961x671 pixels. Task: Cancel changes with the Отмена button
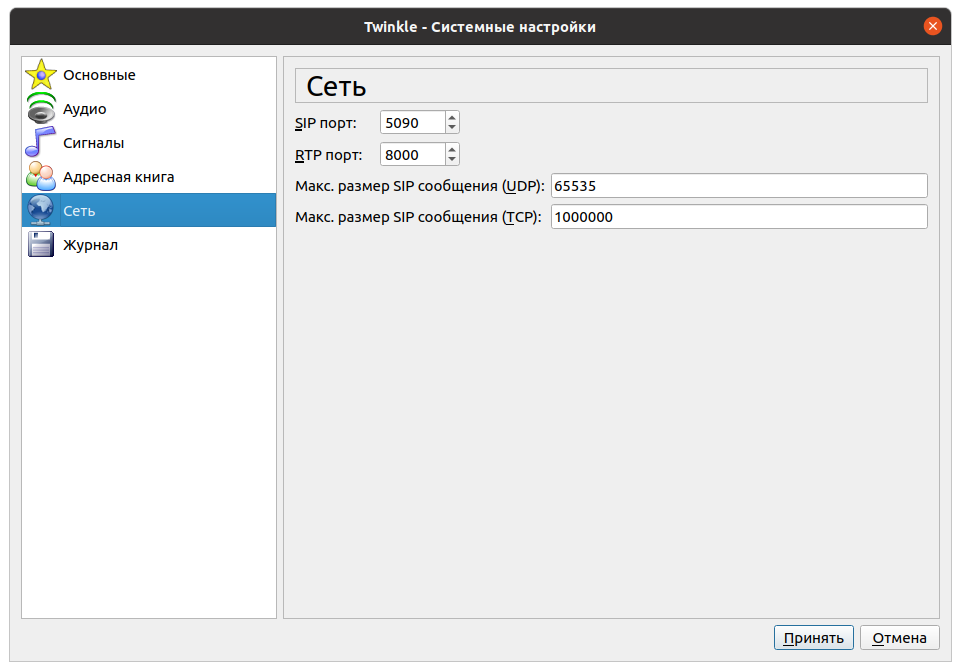tap(899, 638)
